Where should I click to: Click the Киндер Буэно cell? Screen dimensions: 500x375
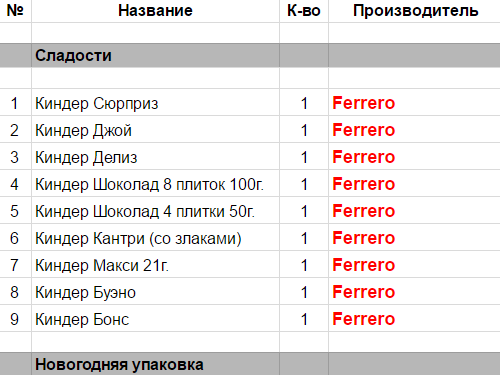coord(155,291)
